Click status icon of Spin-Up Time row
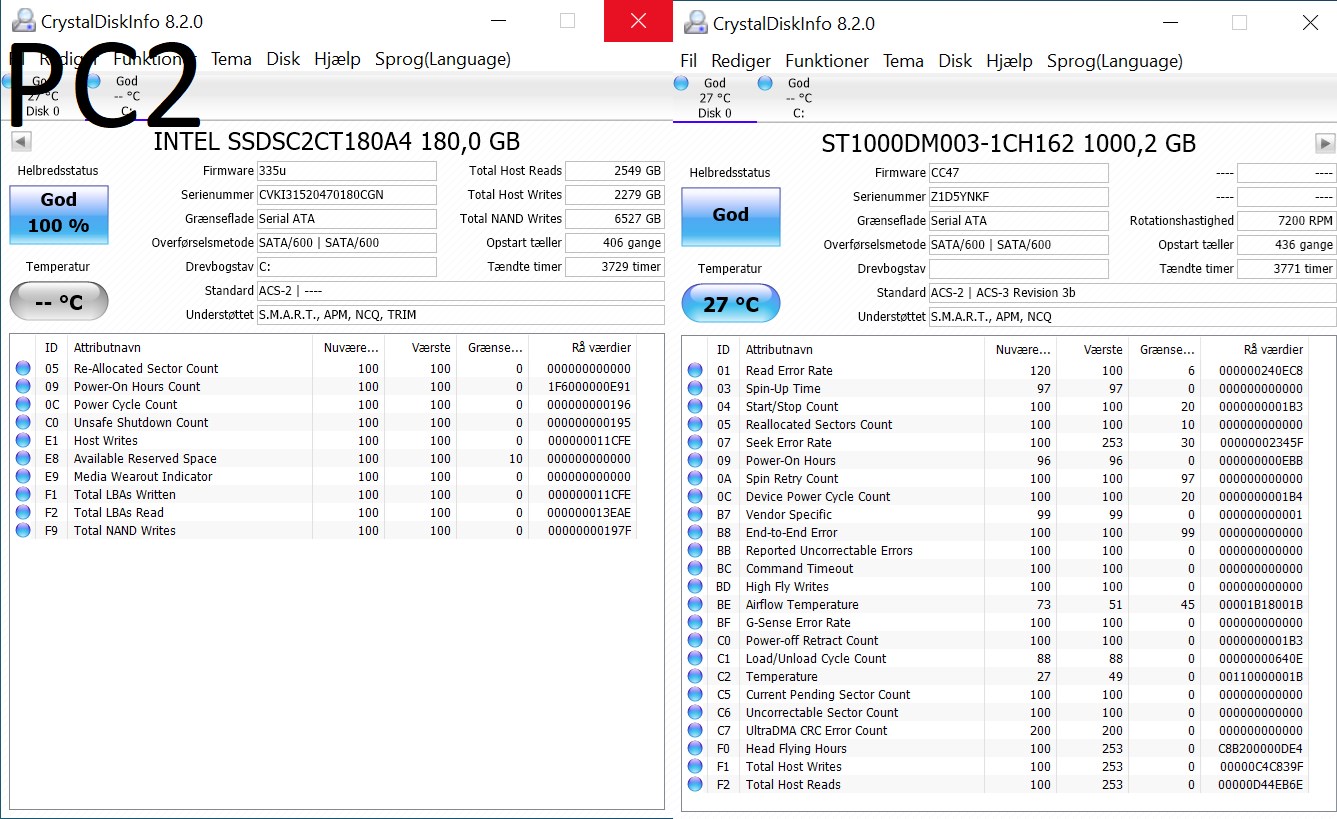 coord(695,389)
